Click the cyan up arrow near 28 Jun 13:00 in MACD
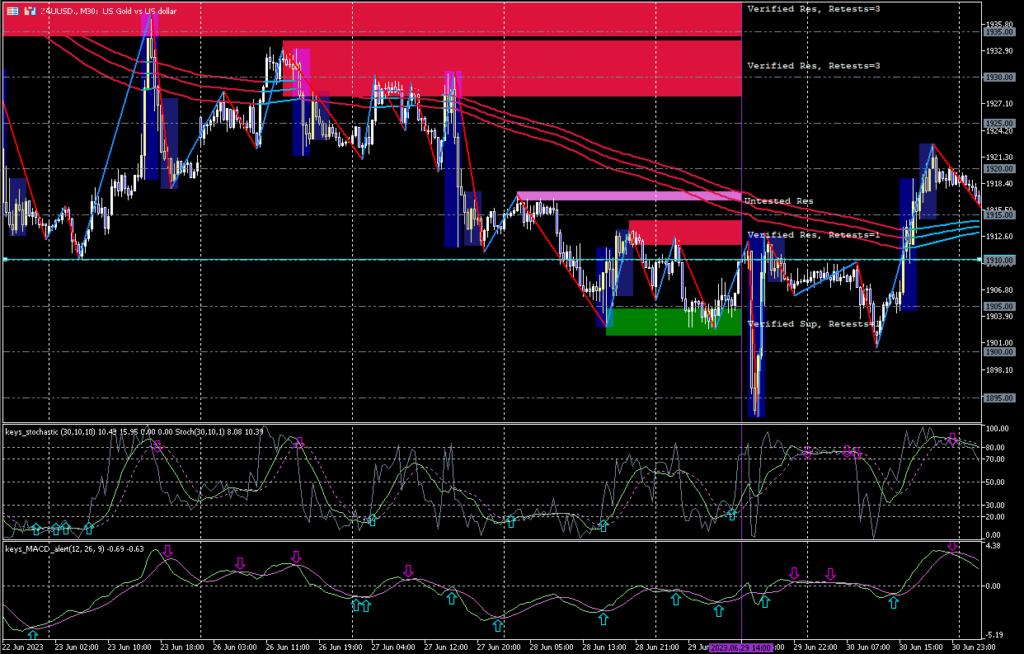 click(x=603, y=619)
